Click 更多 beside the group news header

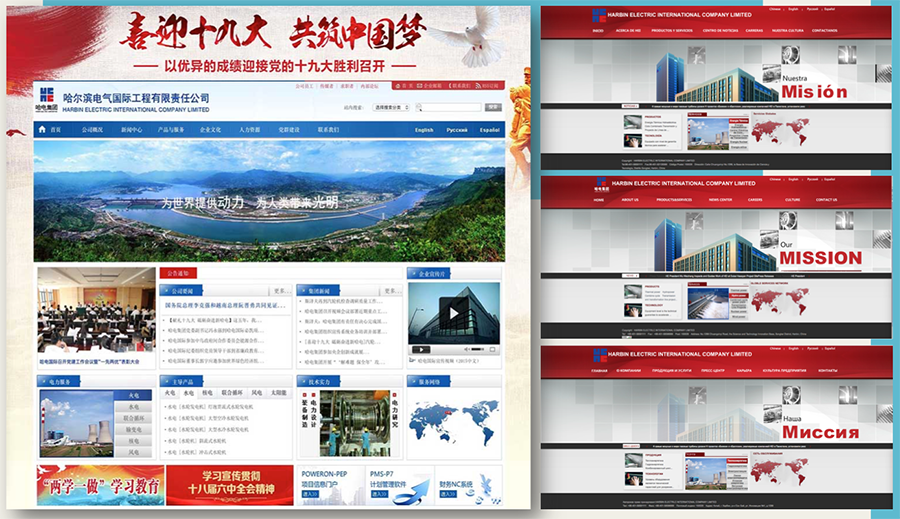point(391,291)
